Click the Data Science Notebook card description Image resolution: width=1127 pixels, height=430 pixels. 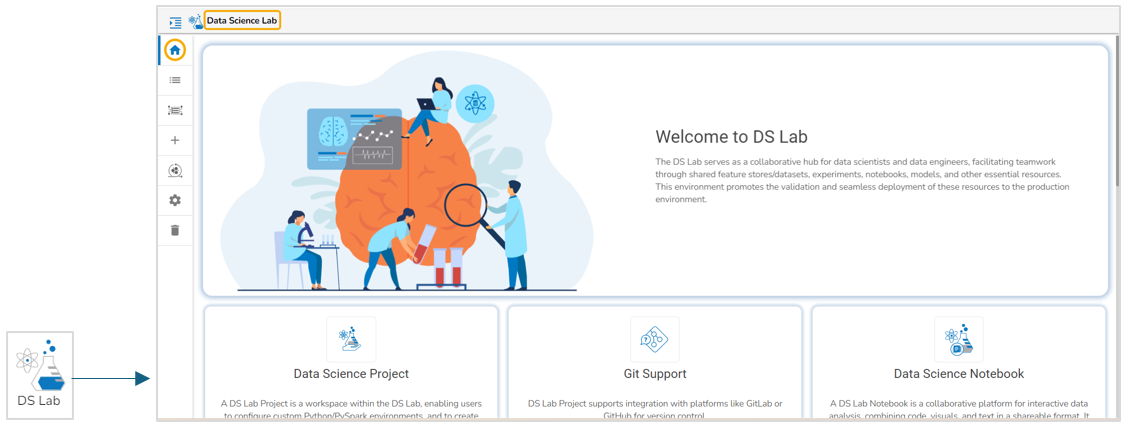pos(959,410)
